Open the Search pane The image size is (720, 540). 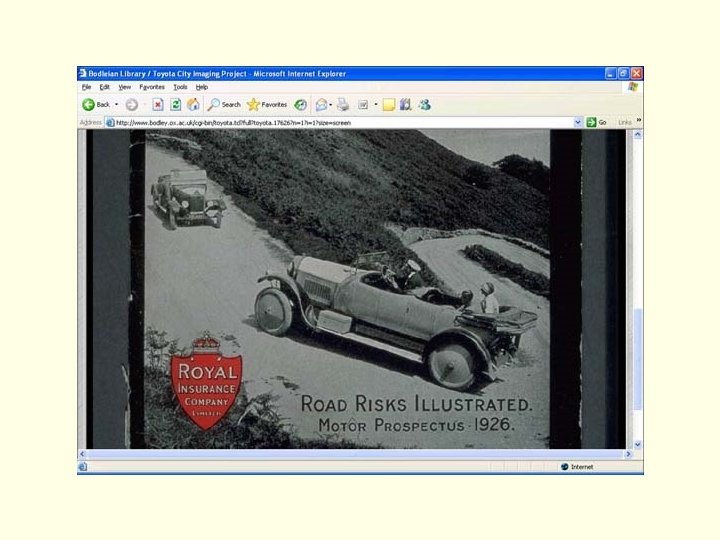click(x=224, y=105)
